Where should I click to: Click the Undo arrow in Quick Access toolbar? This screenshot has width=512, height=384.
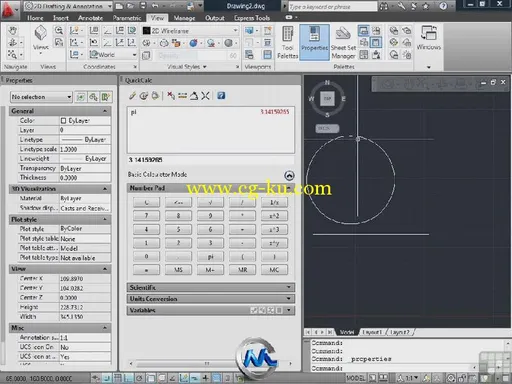click(155, 6)
